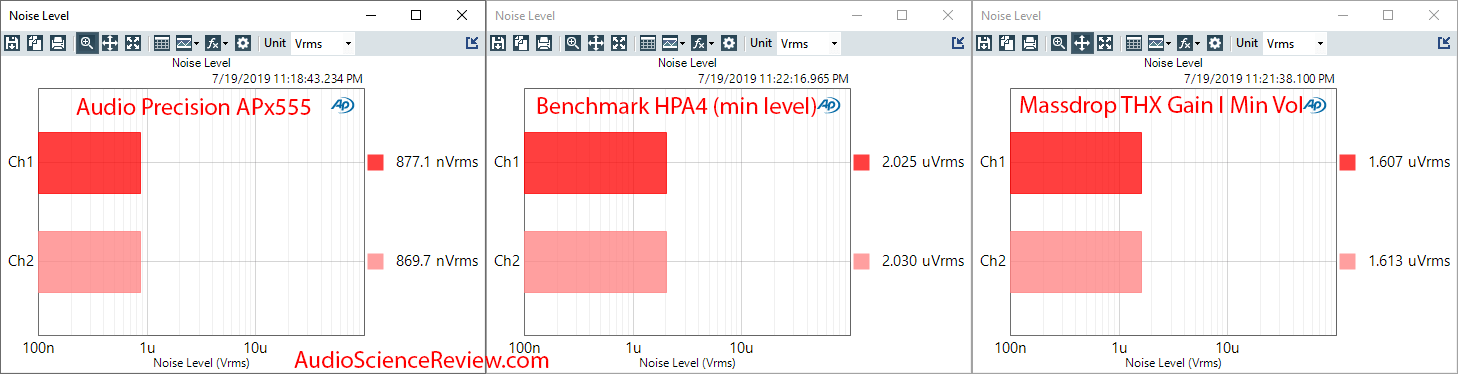1458x374 pixels.
Task: Select Pan tool in Audio Precision APx555 window
Action: click(x=110, y=43)
